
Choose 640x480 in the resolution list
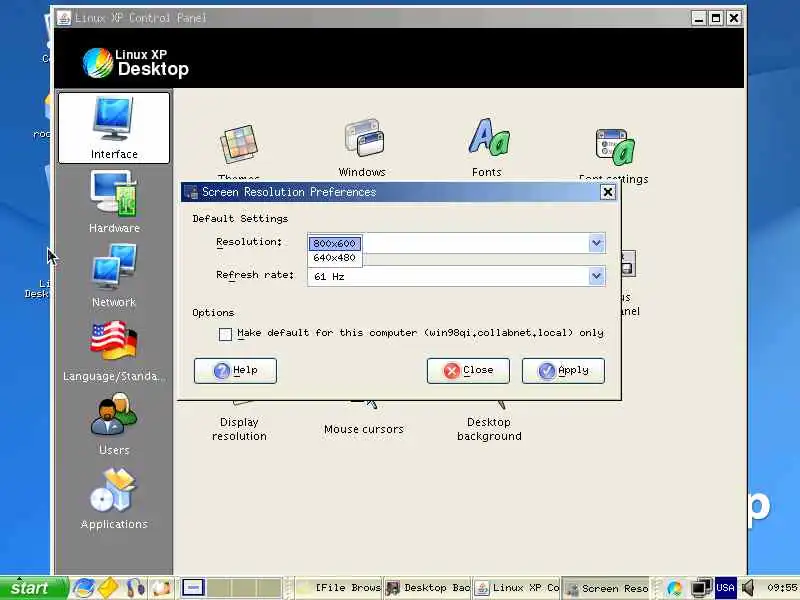click(335, 258)
